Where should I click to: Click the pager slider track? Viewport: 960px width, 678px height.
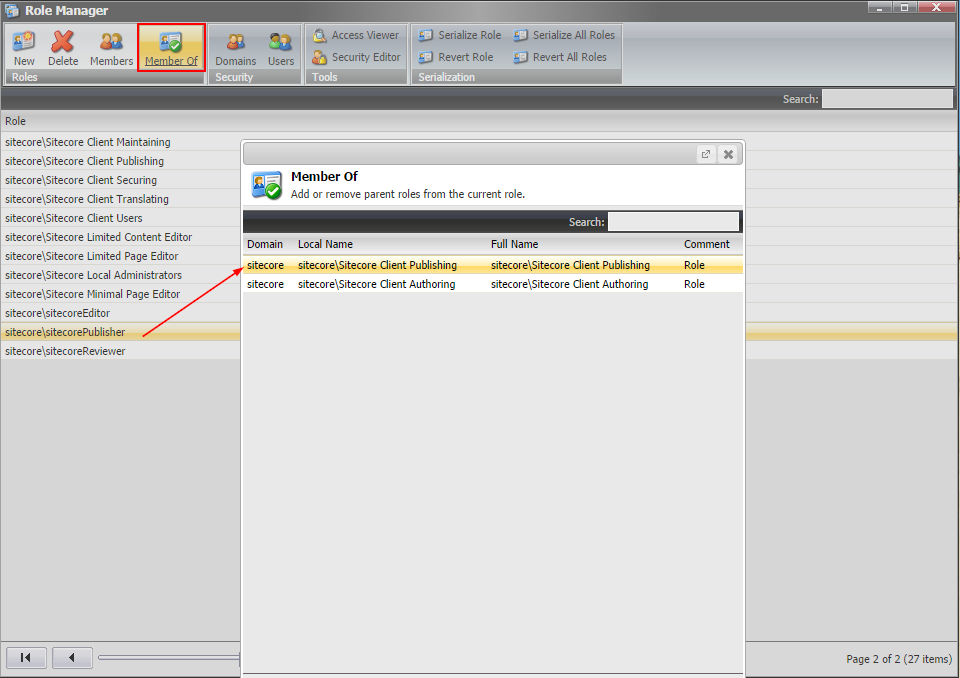point(169,658)
